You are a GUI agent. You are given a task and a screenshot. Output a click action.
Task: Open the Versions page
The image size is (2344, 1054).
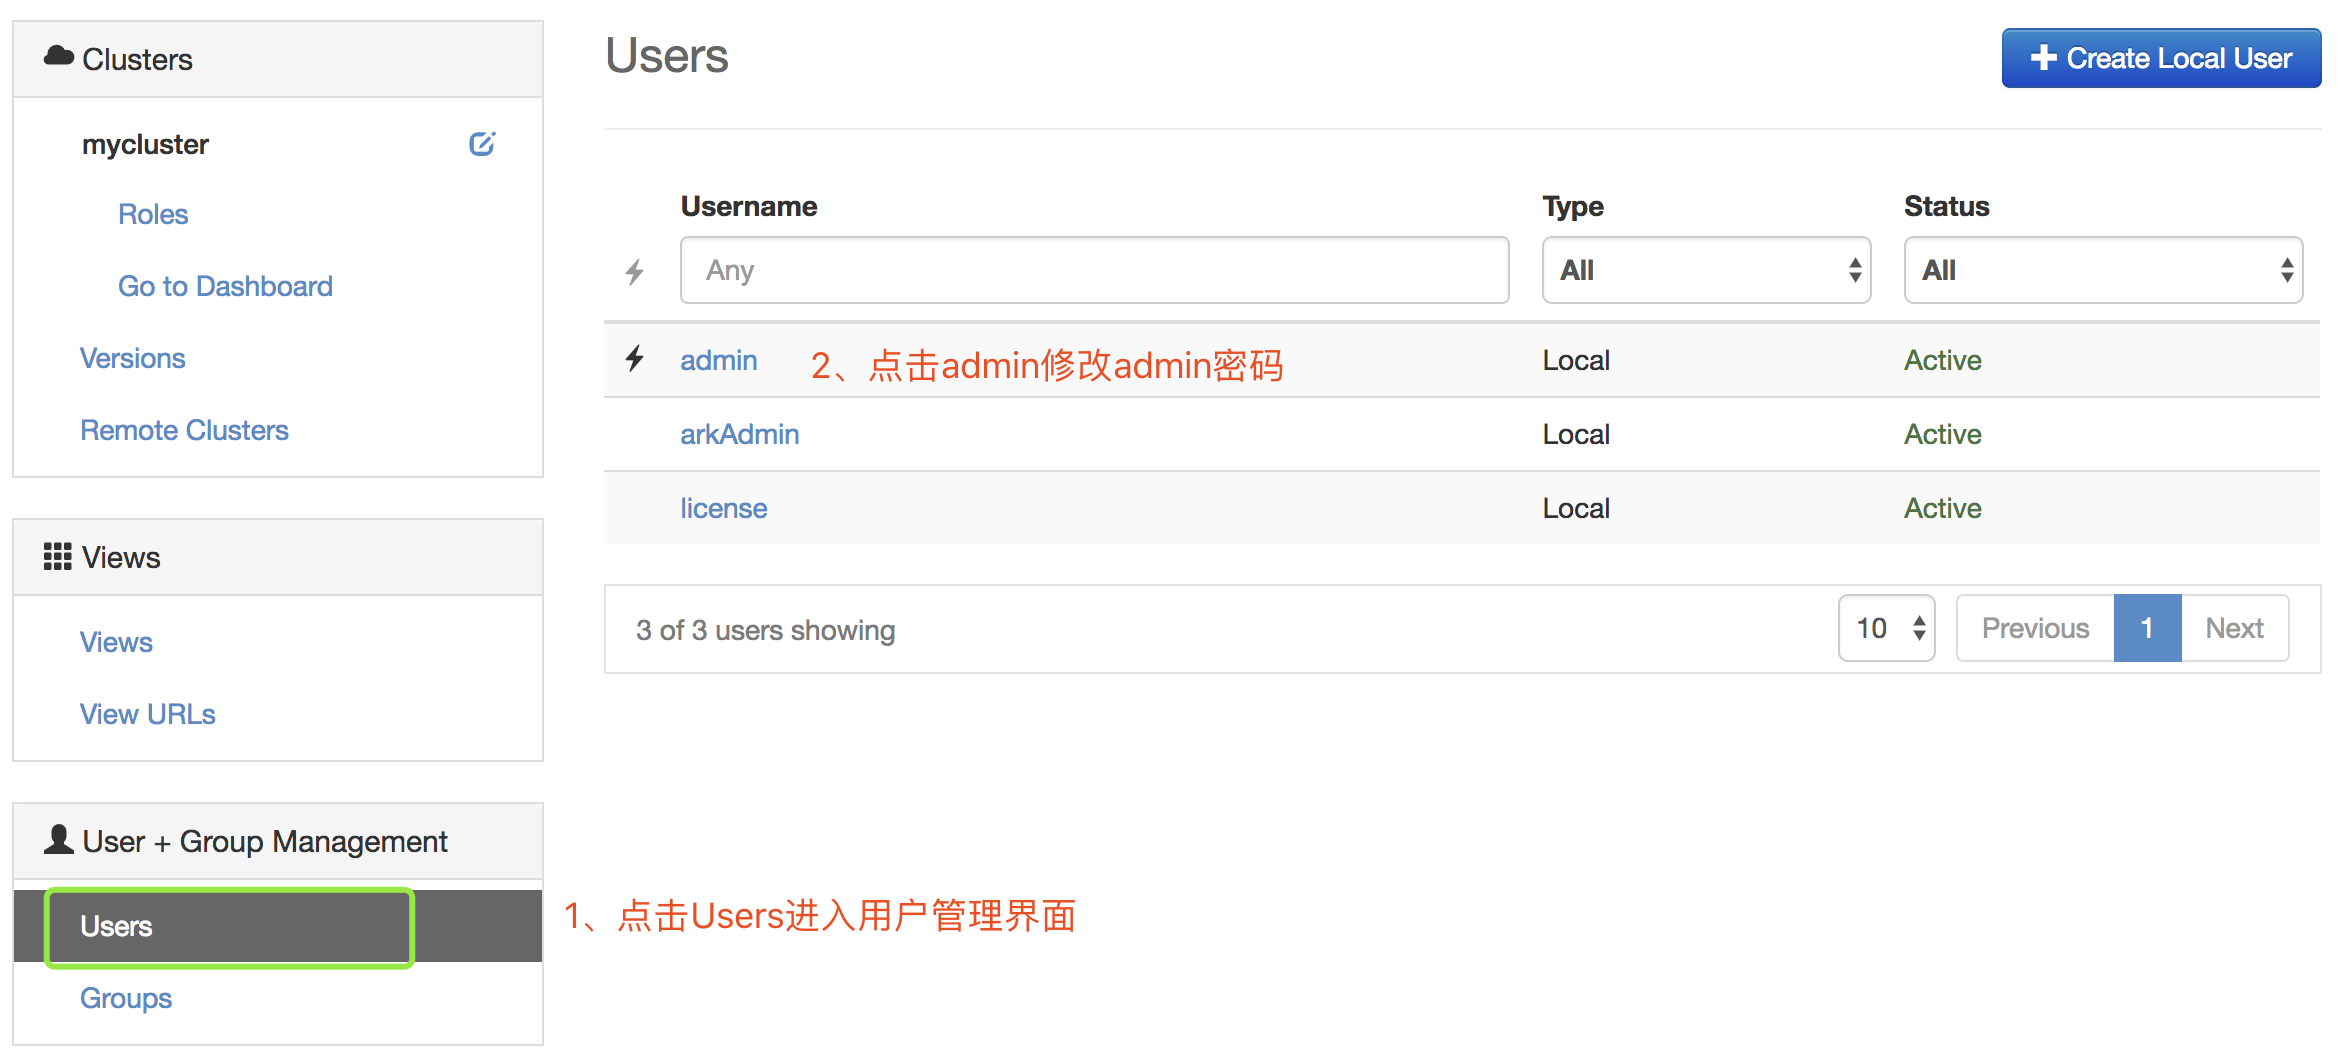coord(133,358)
